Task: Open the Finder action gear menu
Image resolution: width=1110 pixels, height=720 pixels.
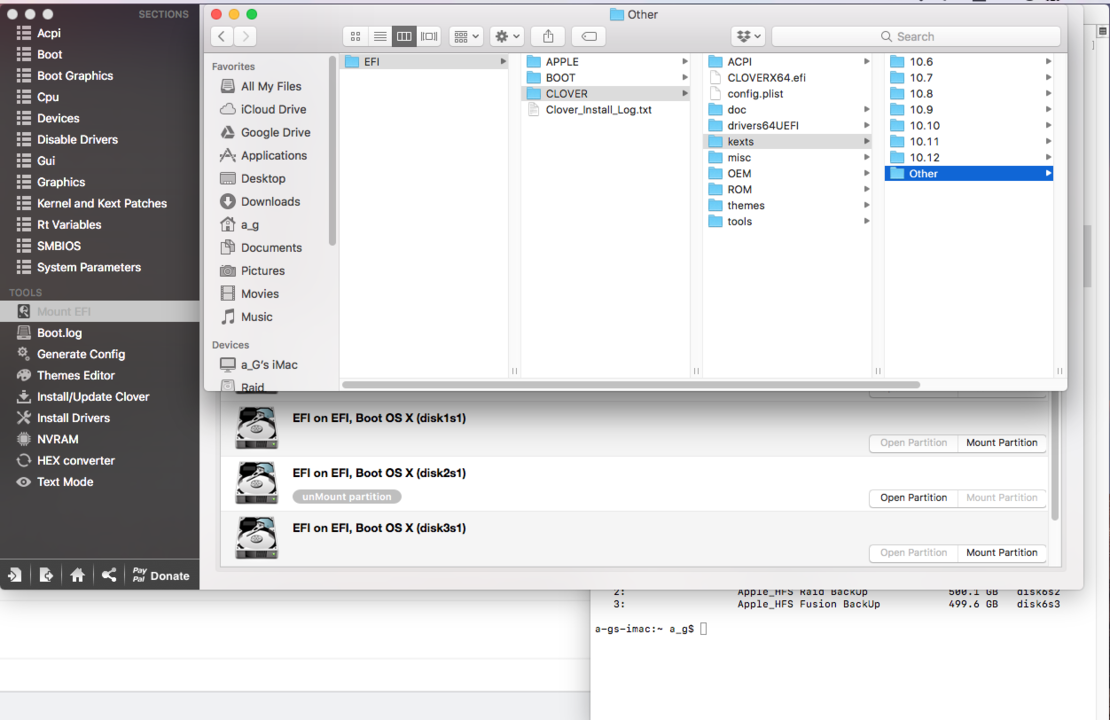Action: pos(508,36)
